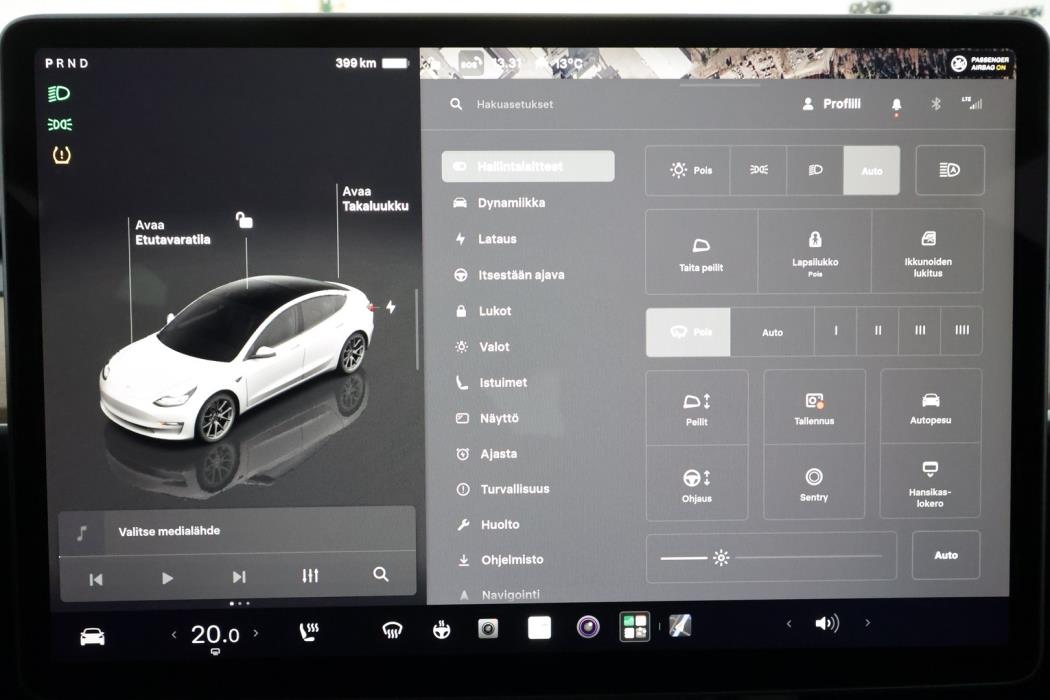The image size is (1050, 700).
Task: Skip to previous track
Action: coord(96,579)
